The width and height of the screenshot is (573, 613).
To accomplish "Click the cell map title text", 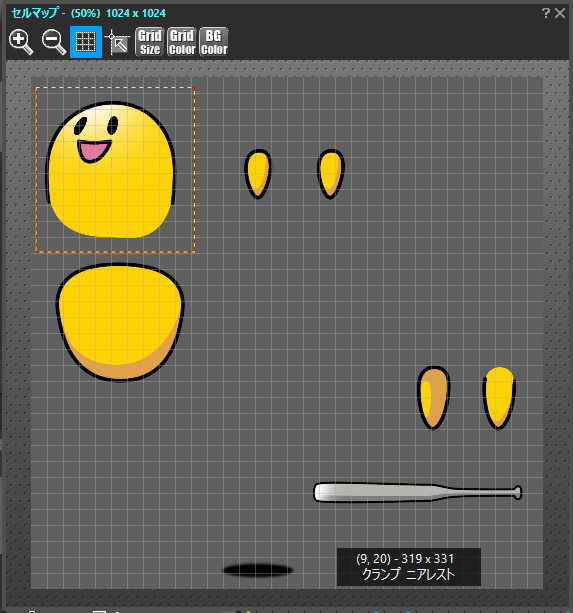I will (x=89, y=13).
